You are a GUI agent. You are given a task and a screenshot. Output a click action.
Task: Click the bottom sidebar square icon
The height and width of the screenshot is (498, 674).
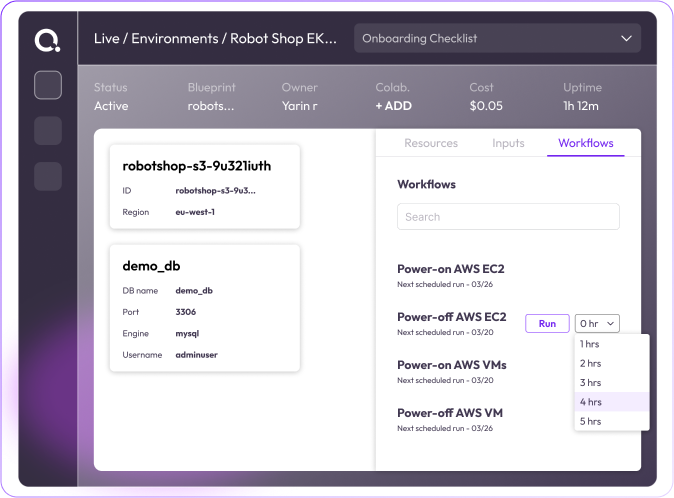pyautogui.click(x=48, y=177)
